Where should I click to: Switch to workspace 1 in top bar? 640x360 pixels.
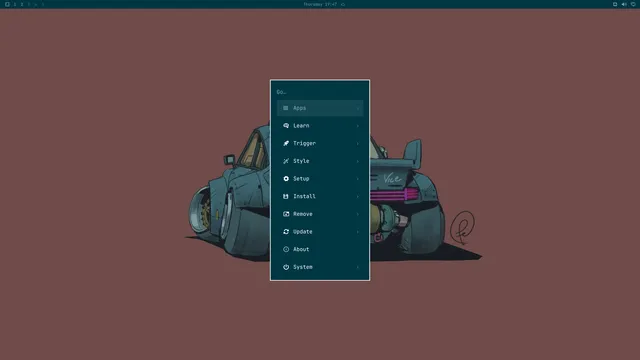pyautogui.click(x=15, y=4)
